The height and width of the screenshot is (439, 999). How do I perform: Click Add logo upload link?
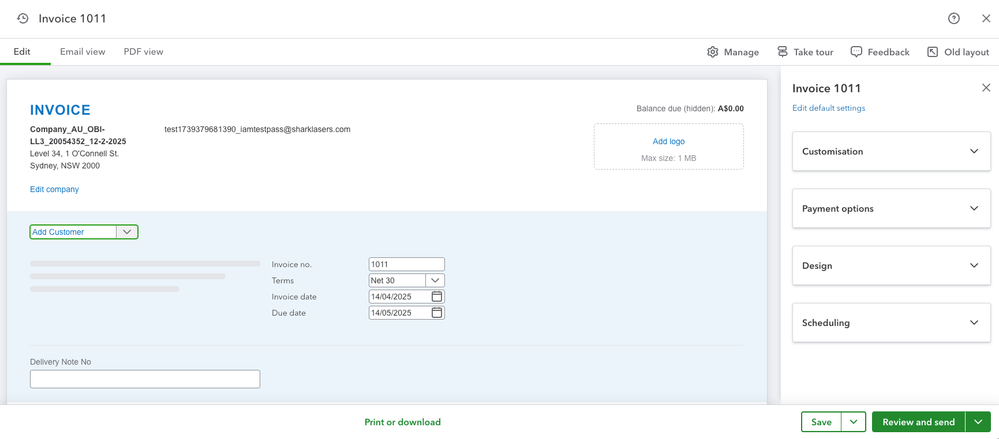pos(668,141)
